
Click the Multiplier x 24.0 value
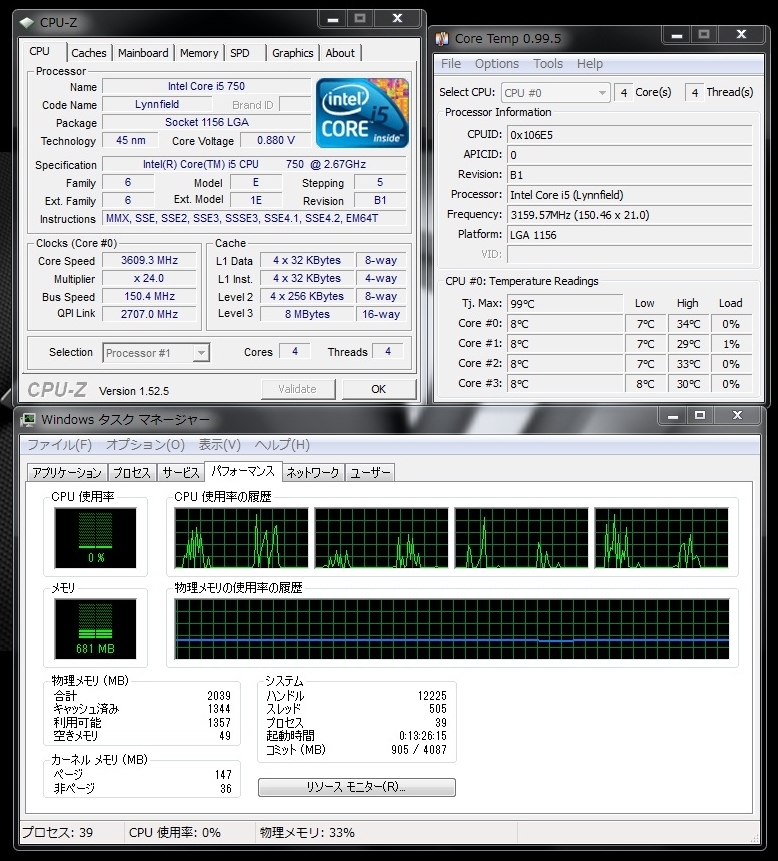pos(149,278)
